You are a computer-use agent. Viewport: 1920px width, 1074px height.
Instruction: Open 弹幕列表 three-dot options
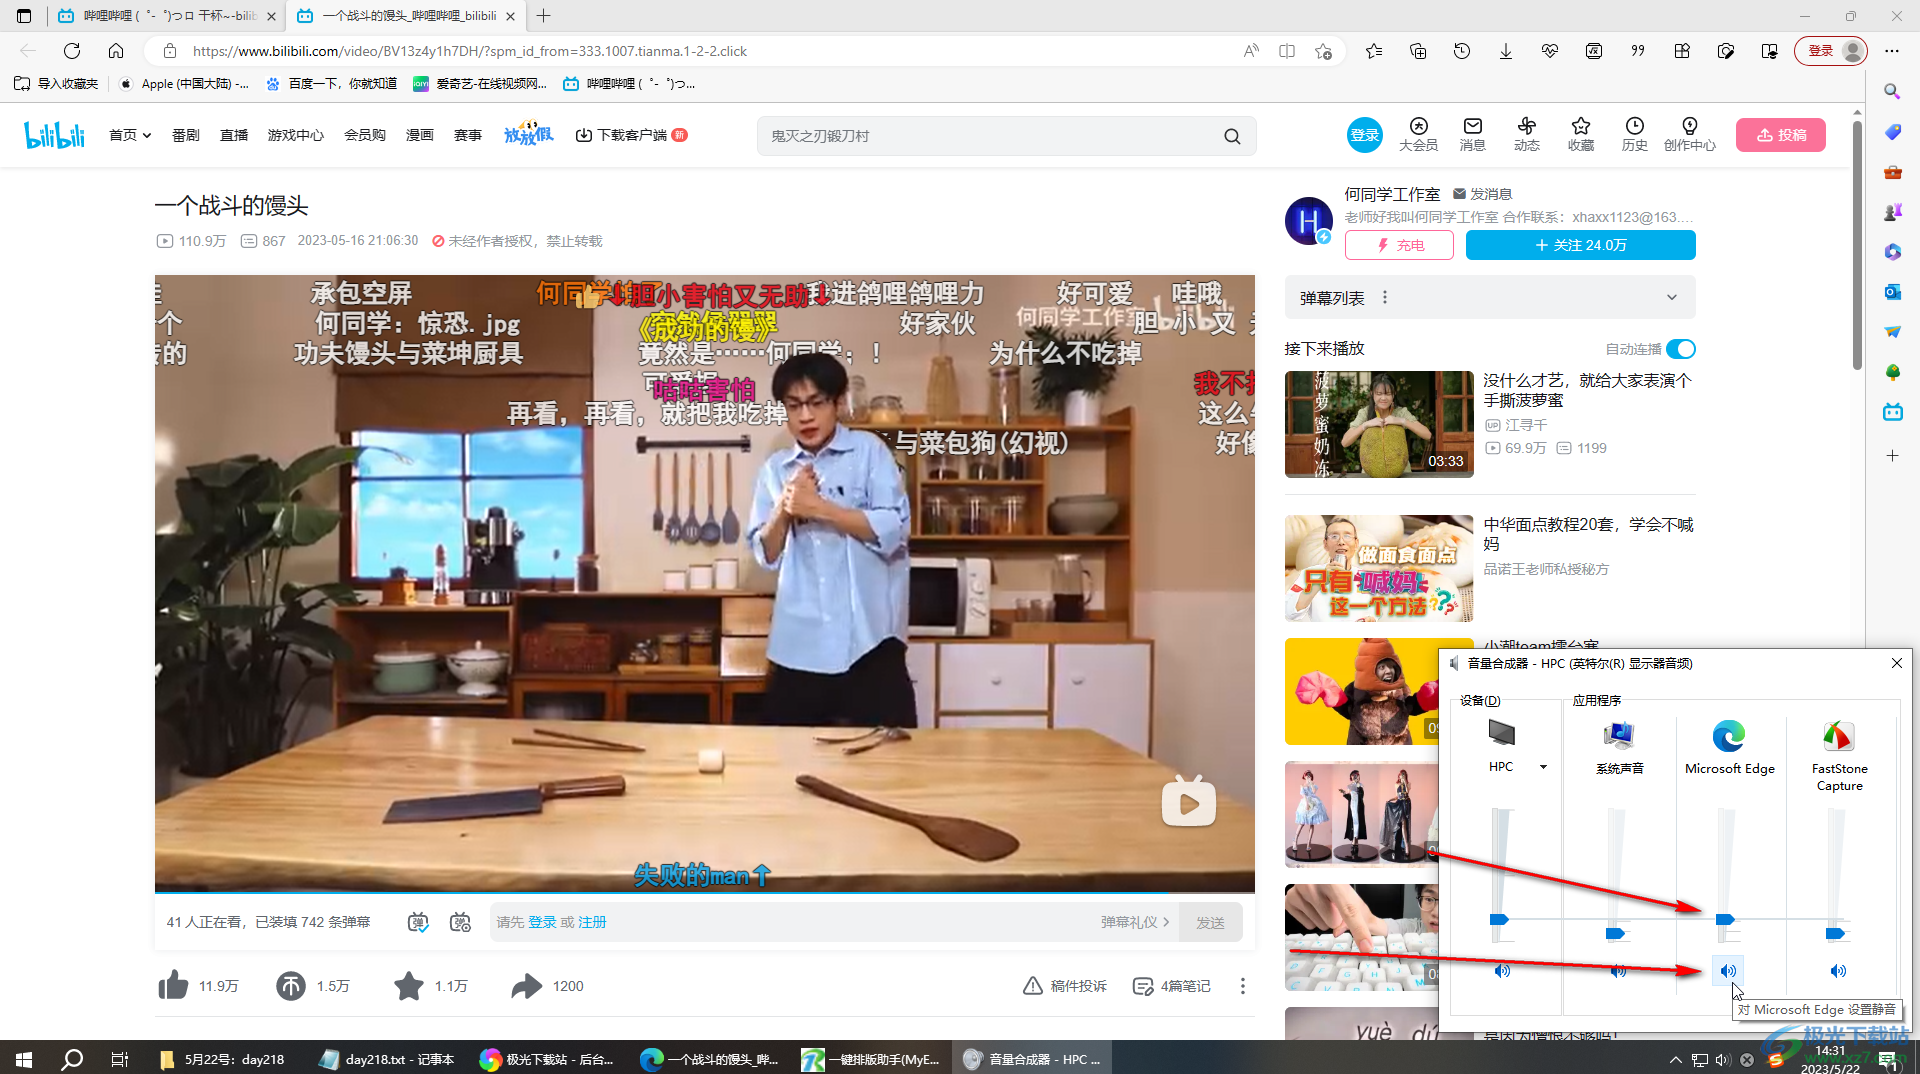(1385, 297)
